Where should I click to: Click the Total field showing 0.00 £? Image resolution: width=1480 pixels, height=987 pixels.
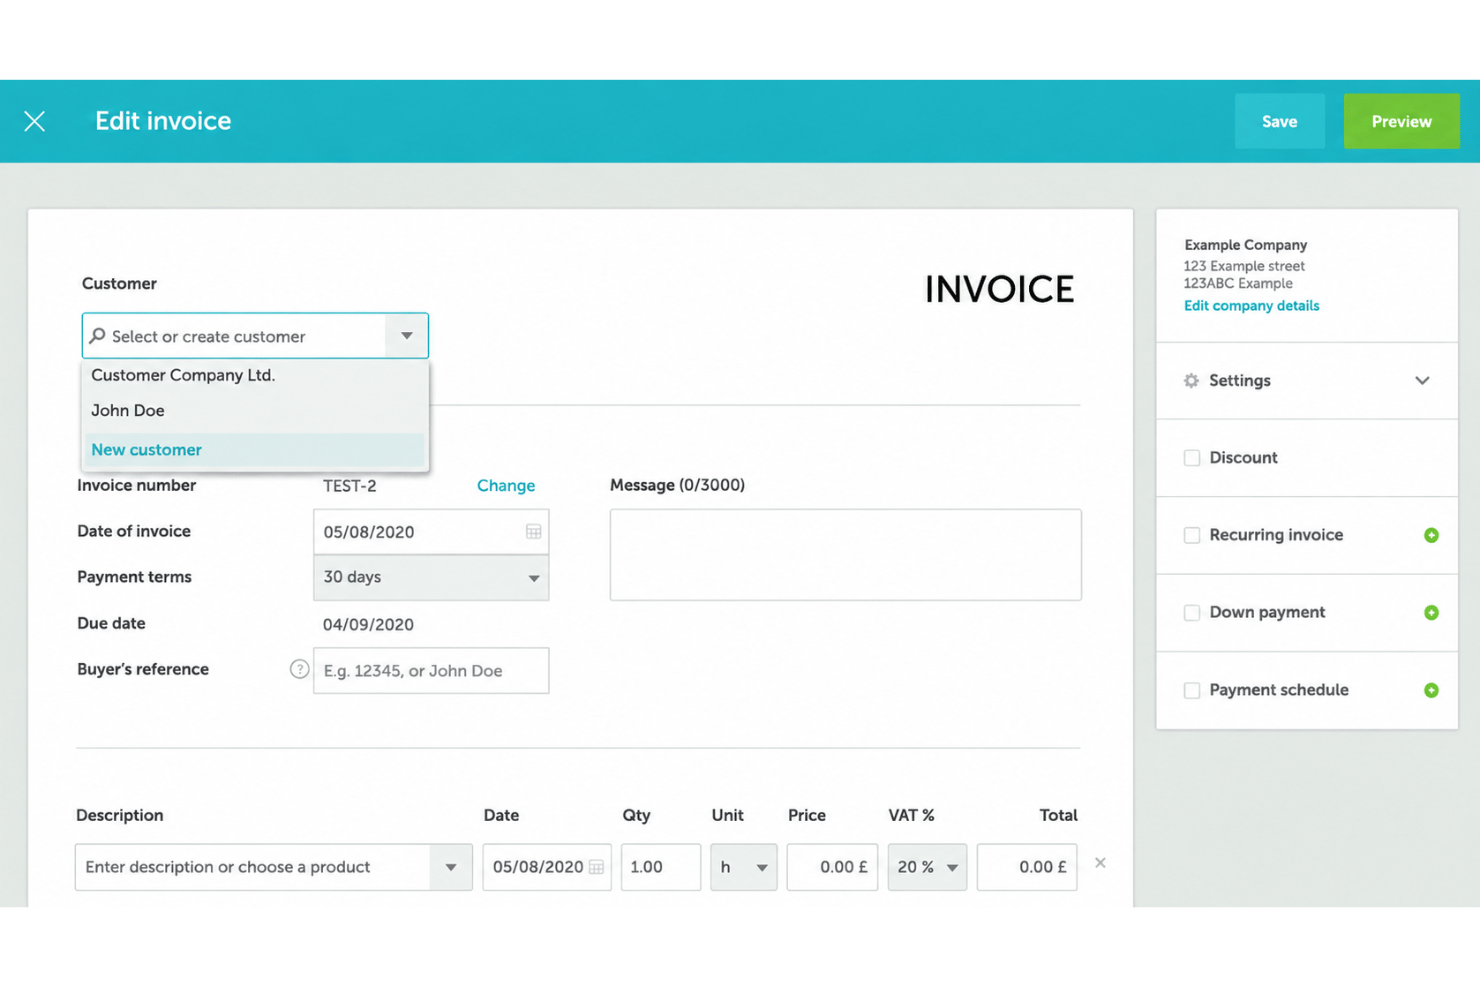(x=1027, y=867)
